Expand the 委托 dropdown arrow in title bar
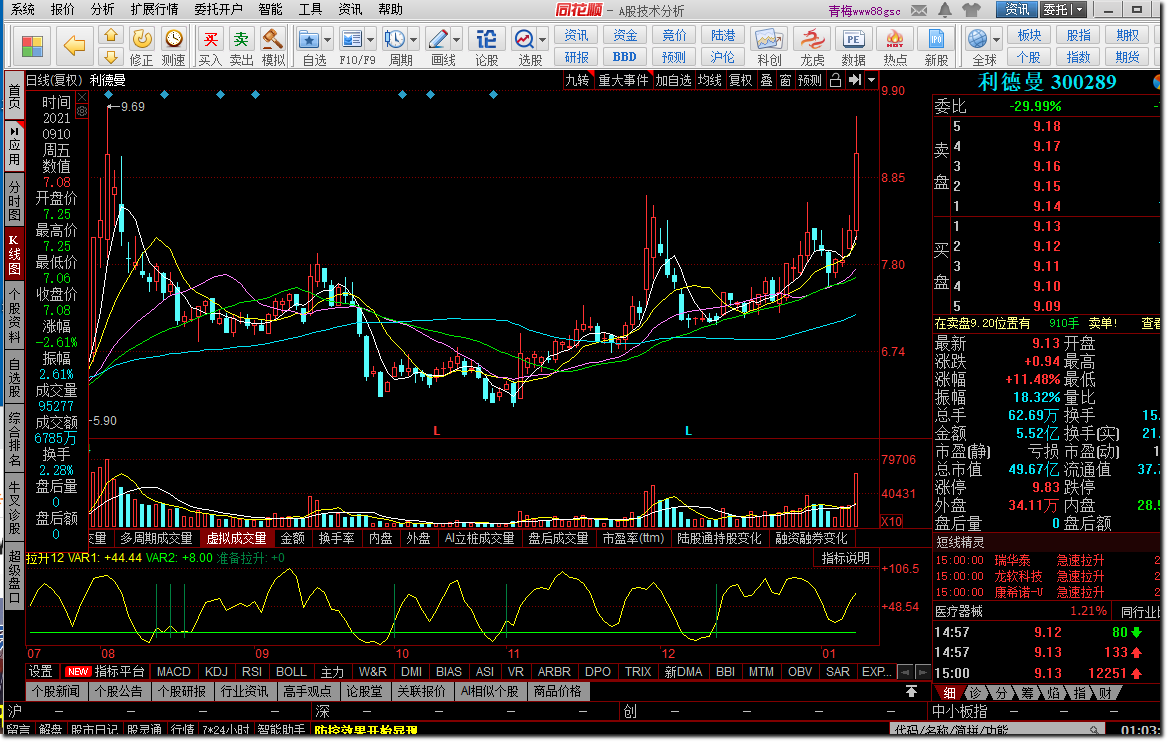This screenshot has width=1169, height=742. (x=1078, y=10)
